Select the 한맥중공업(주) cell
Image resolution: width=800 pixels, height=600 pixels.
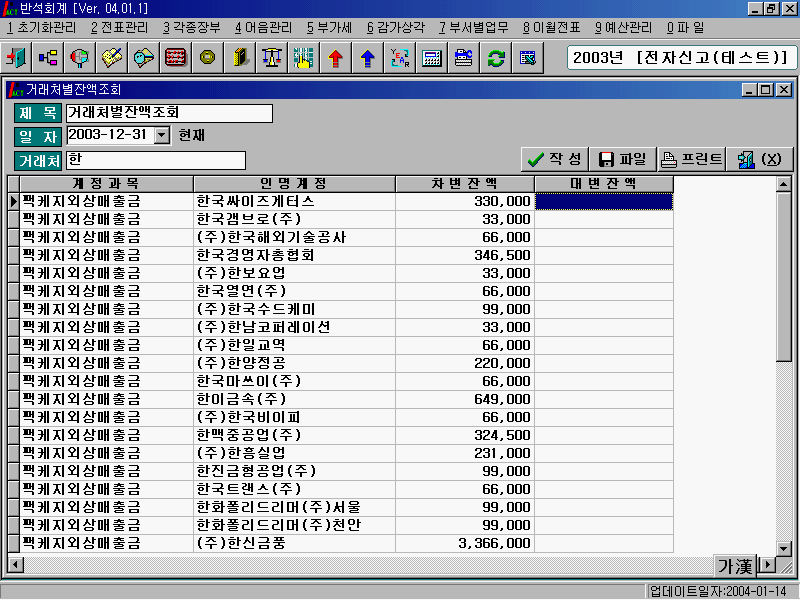[294, 435]
